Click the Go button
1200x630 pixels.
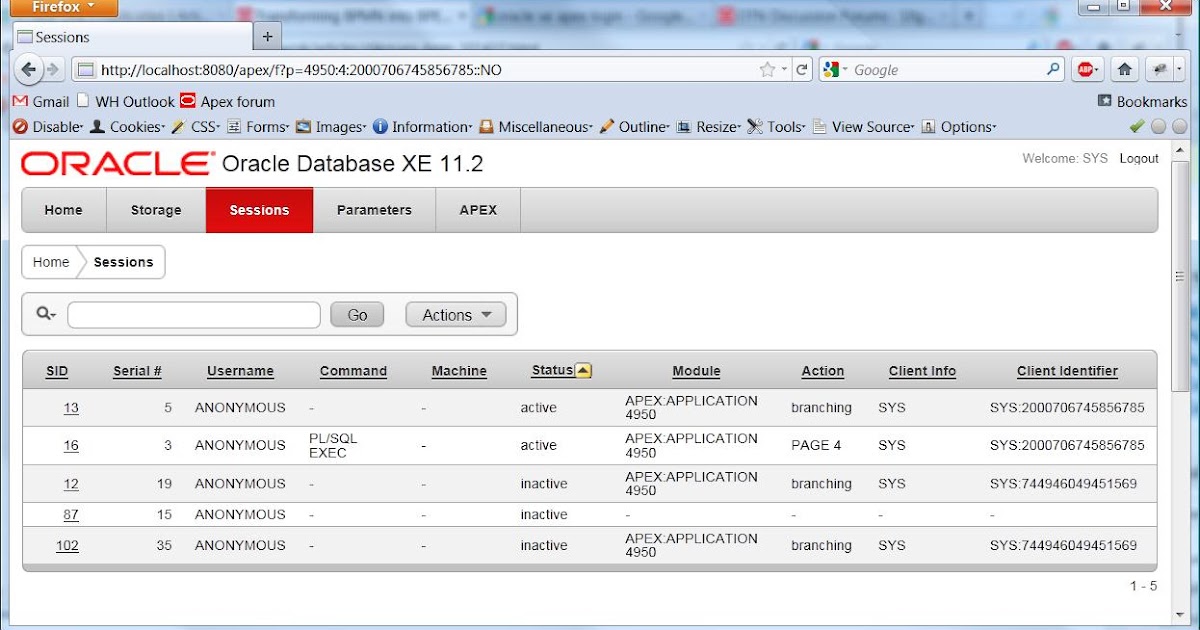[x=357, y=315]
